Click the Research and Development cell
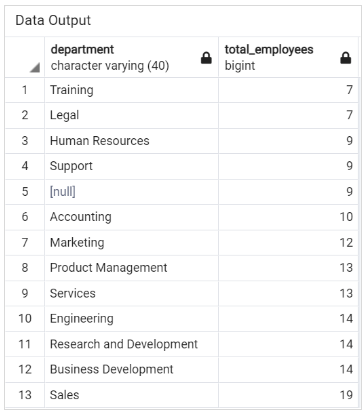This screenshot has height=415, width=364. pyautogui.click(x=131, y=344)
